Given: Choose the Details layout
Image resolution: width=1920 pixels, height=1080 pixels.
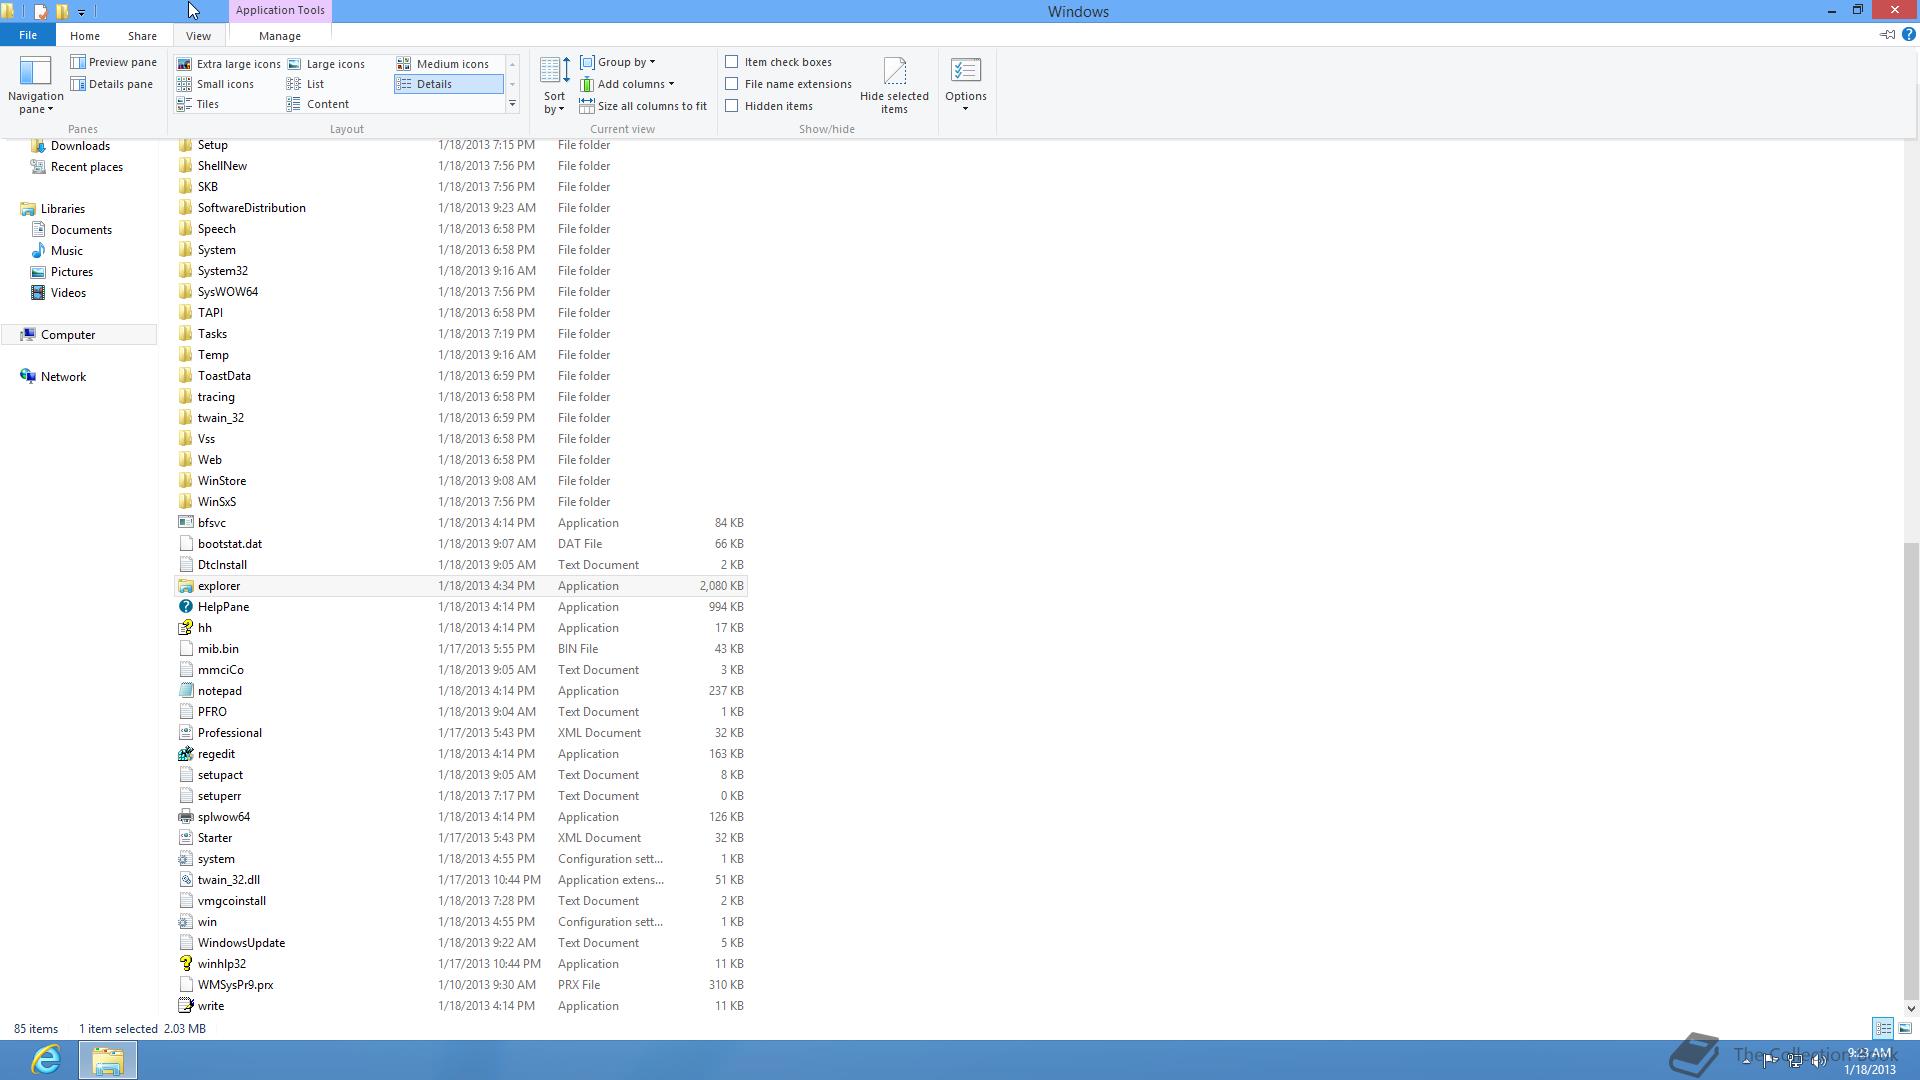Looking at the screenshot, I should click(x=448, y=84).
